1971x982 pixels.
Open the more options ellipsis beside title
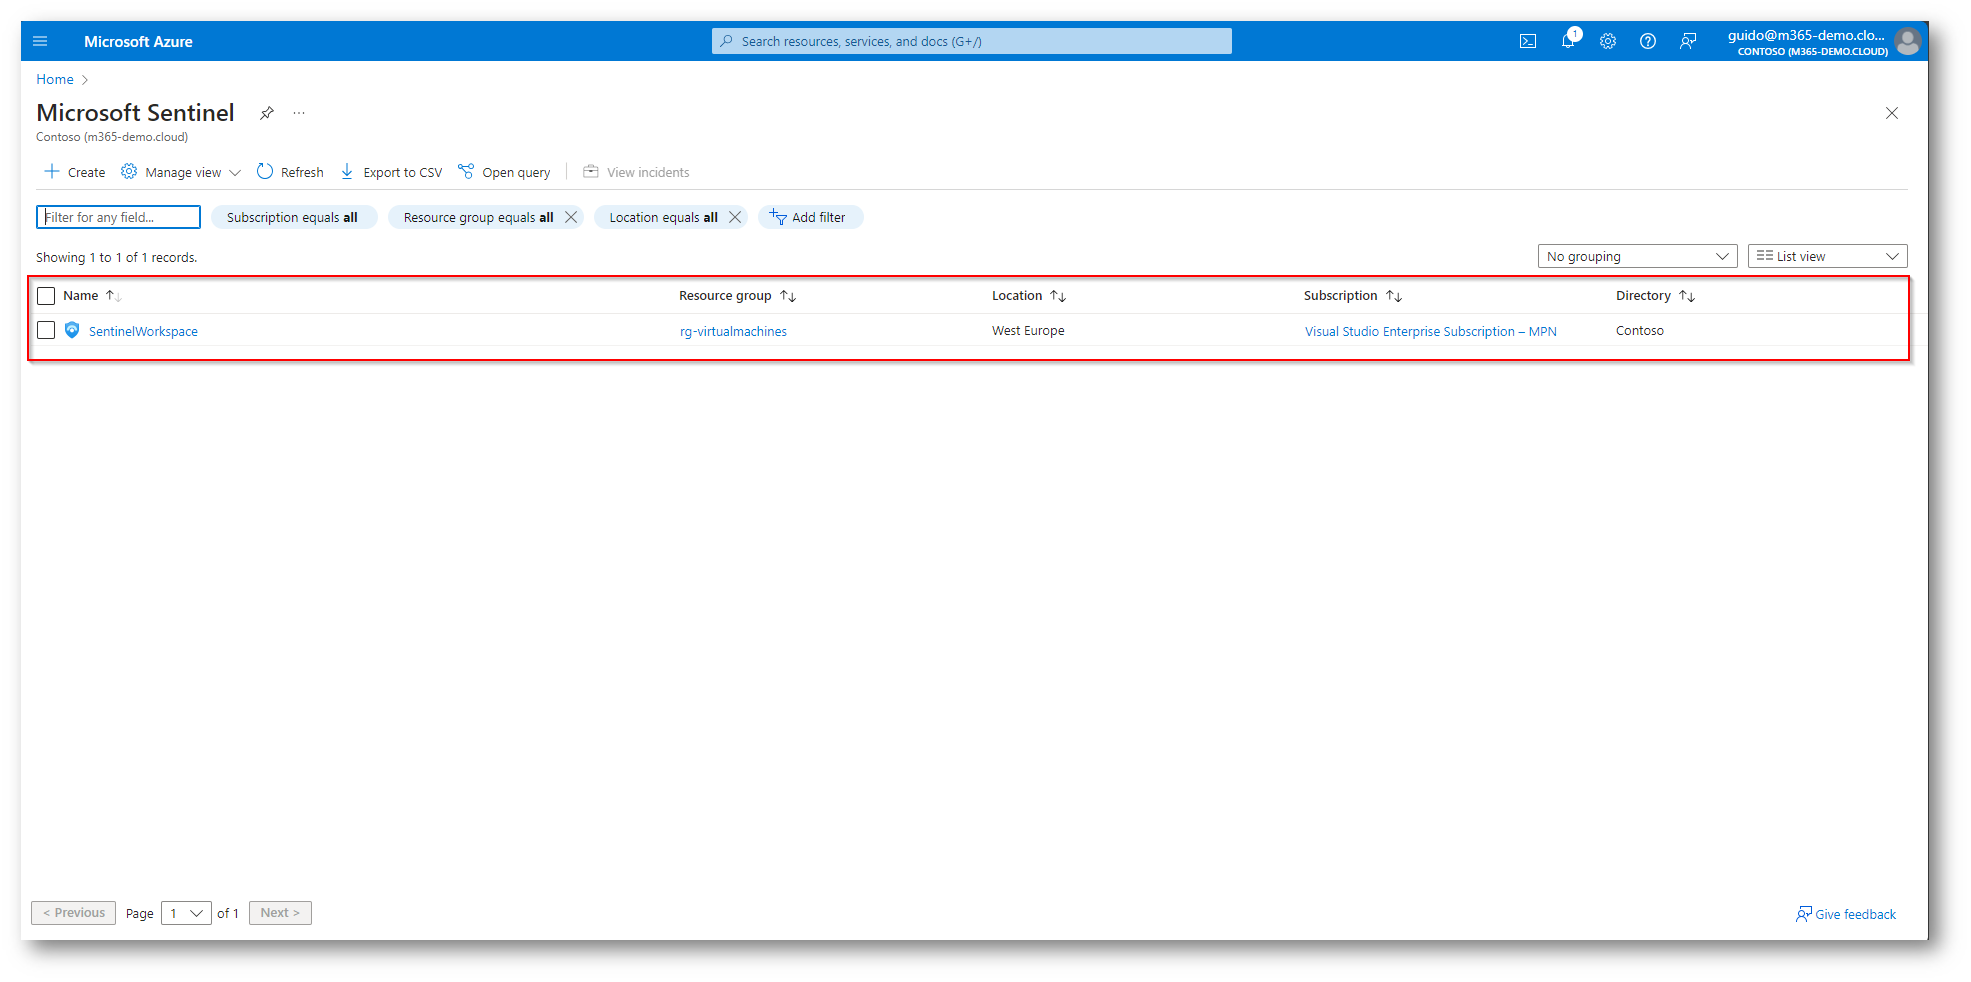299,113
